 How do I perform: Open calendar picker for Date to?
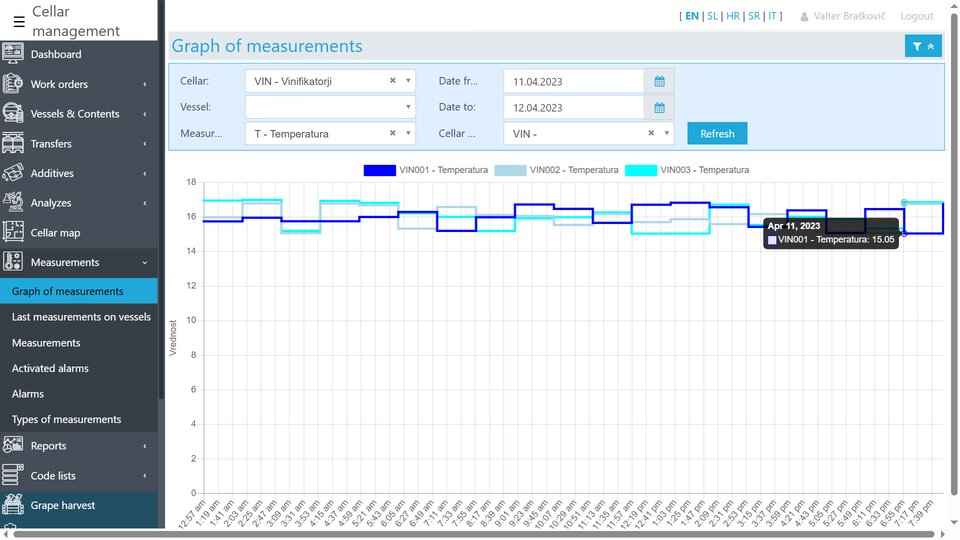point(660,107)
